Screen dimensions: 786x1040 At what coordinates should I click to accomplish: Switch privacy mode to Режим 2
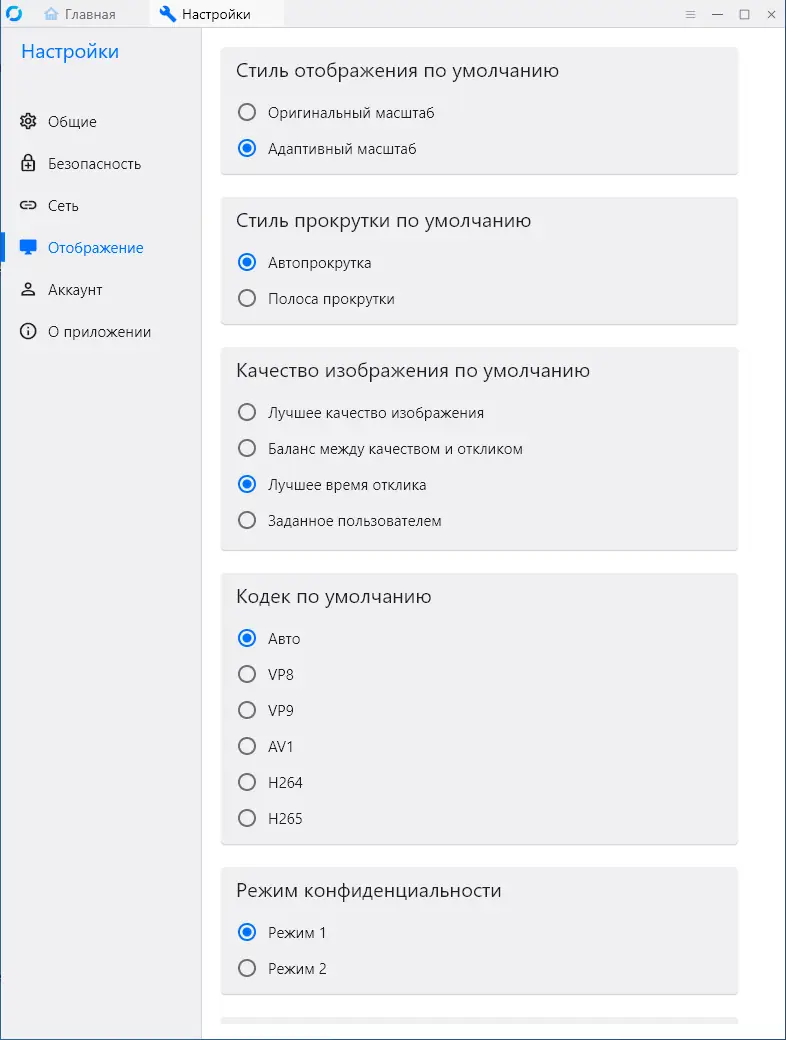247,968
